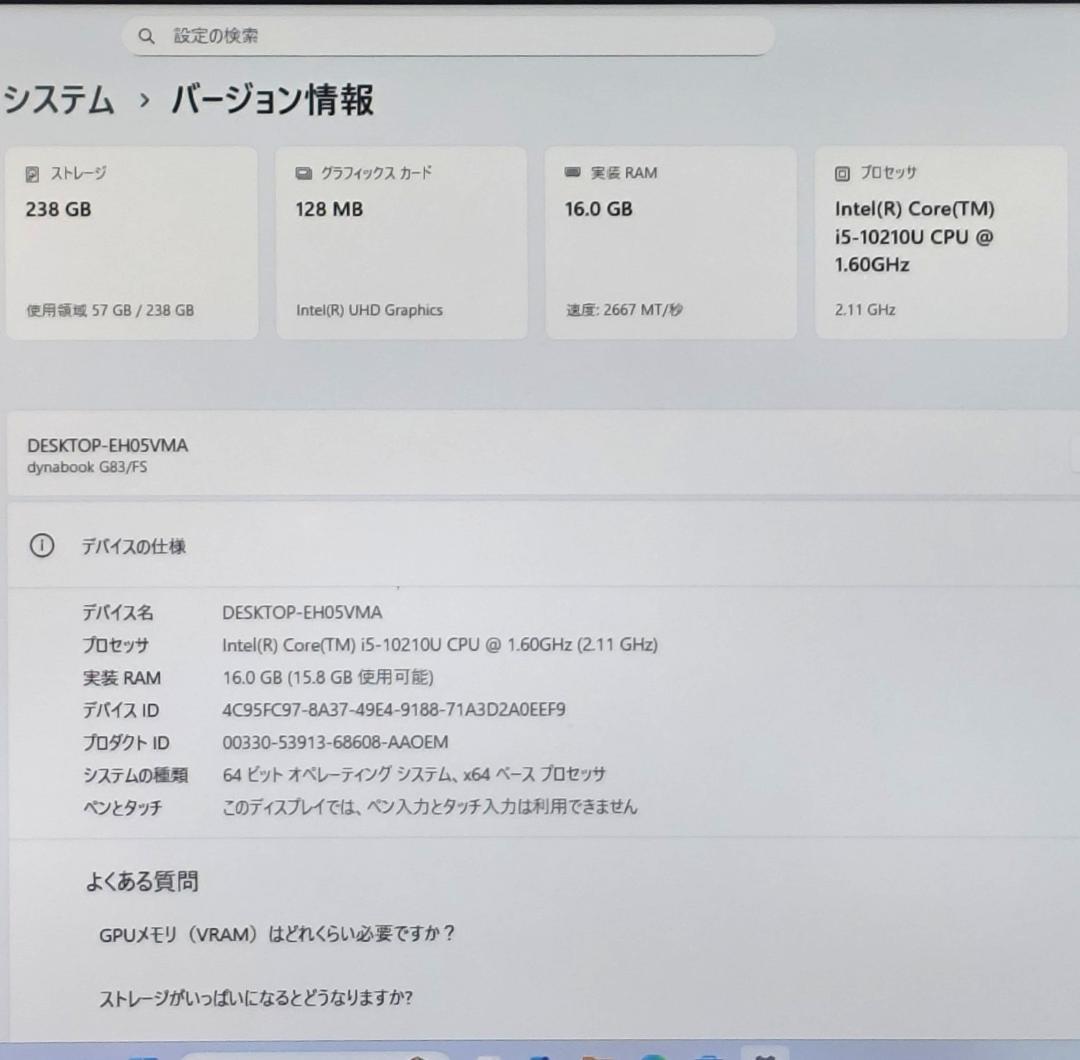The height and width of the screenshot is (1060, 1080).
Task: Click the ストレージ storage card icon
Action: coord(31,173)
